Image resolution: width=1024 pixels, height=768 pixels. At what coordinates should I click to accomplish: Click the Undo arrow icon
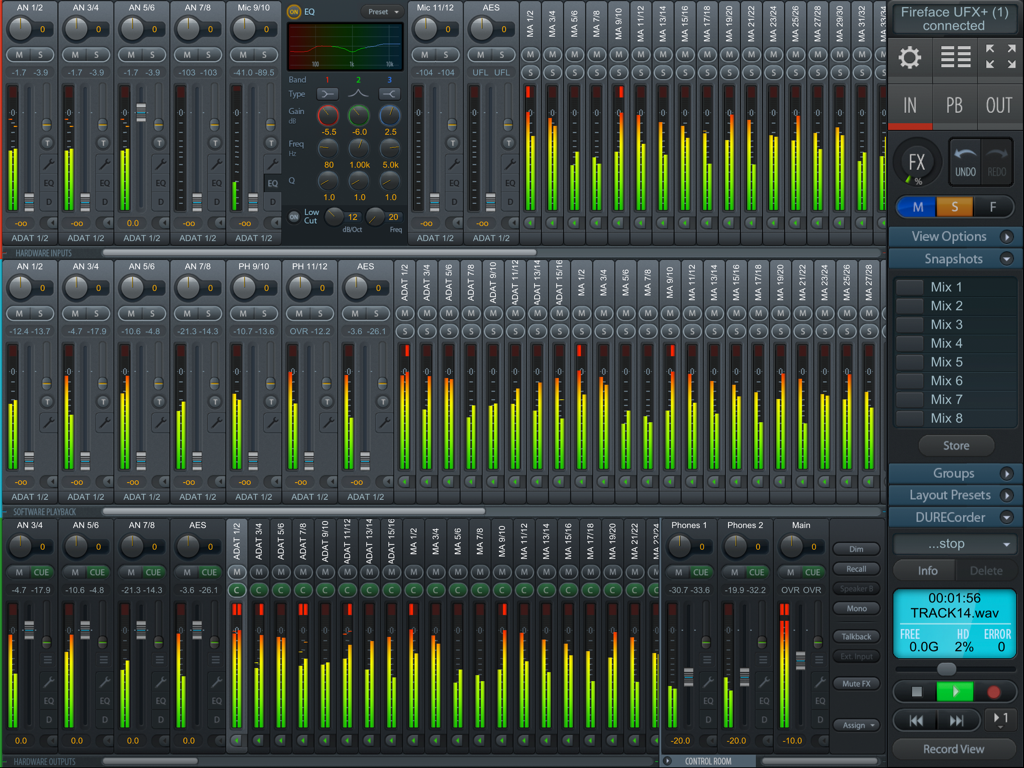pos(967,160)
